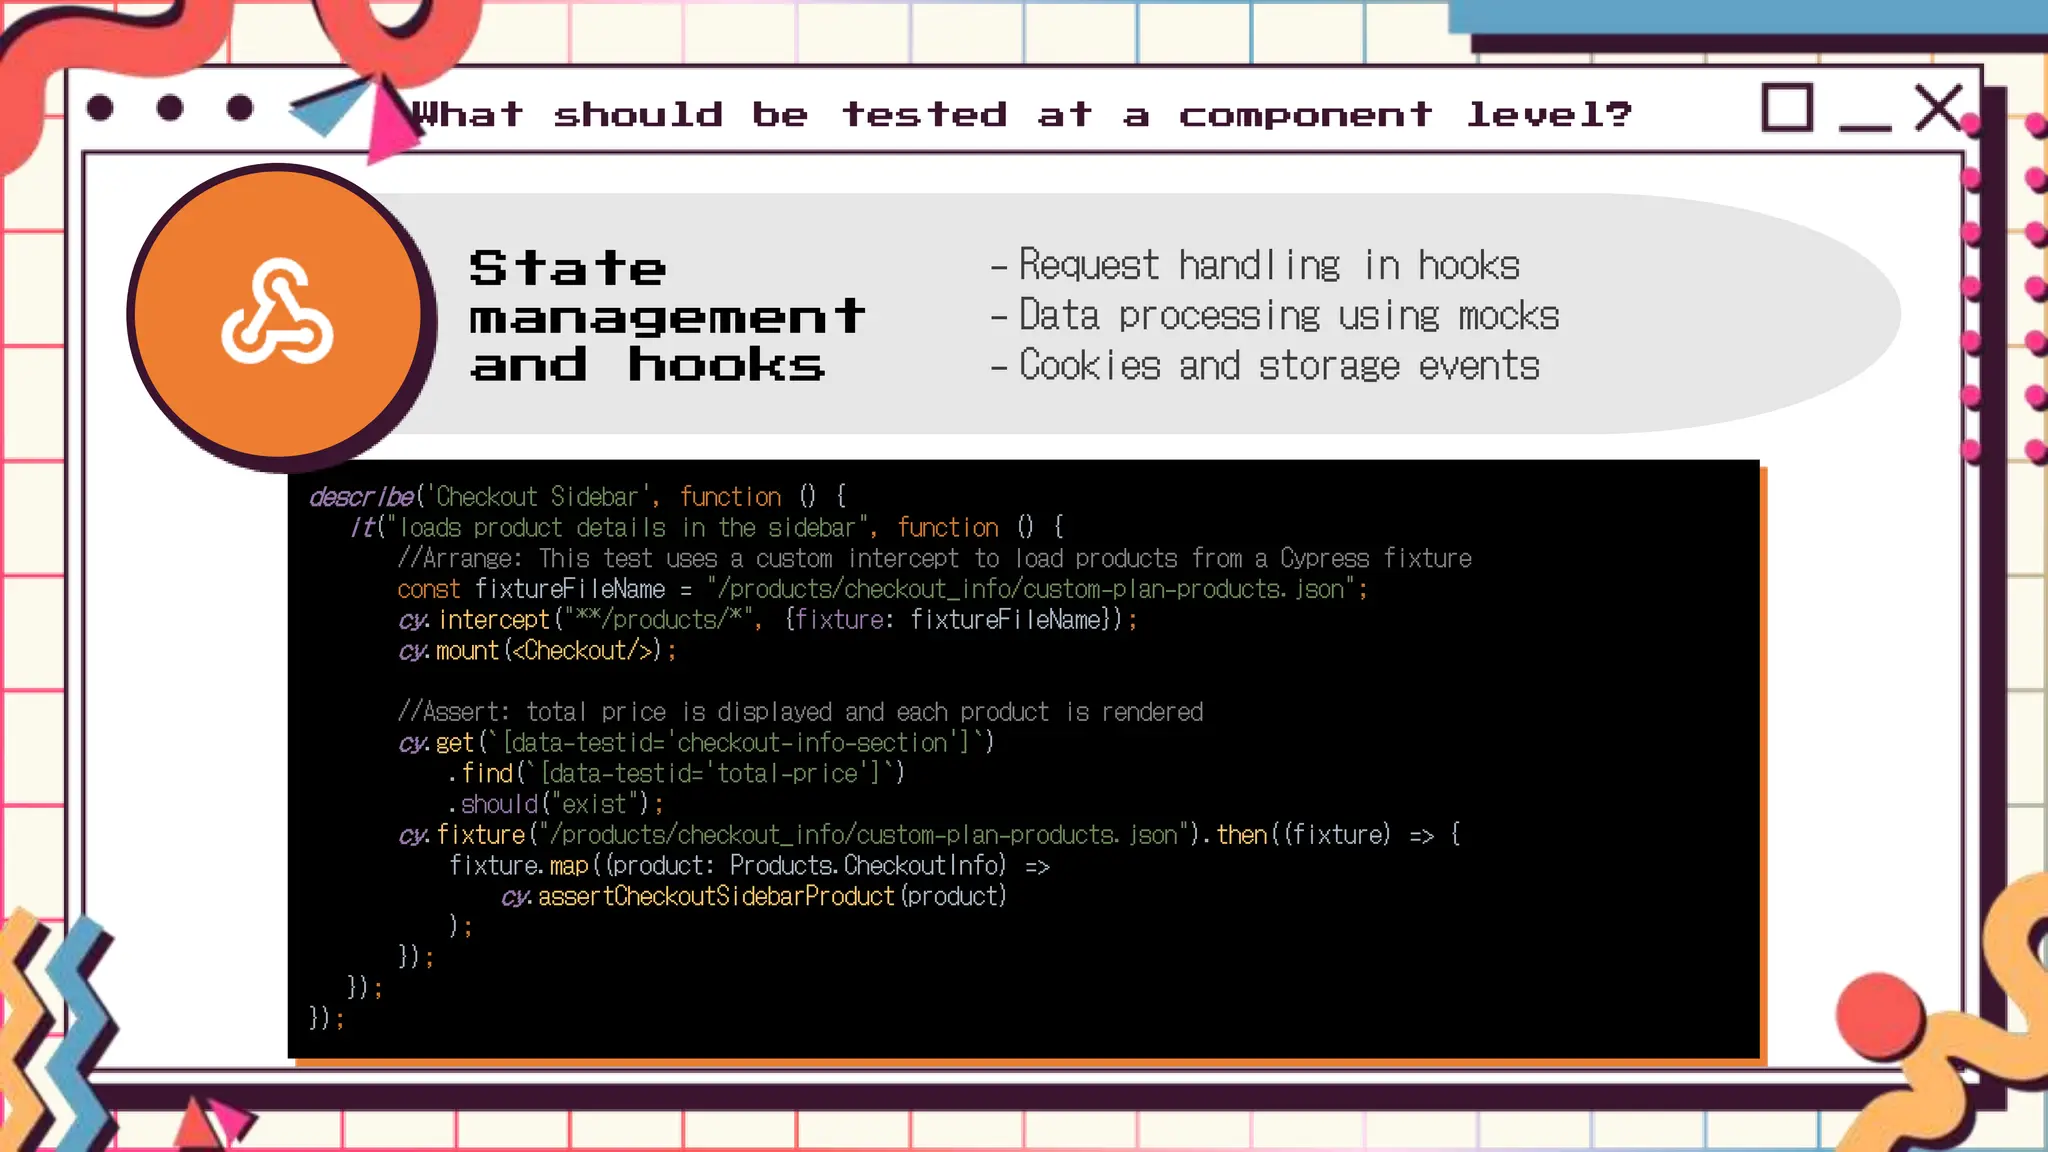This screenshot has width=2048, height=1152.
Task: Click the //Arrange comment line
Action: tap(934, 558)
